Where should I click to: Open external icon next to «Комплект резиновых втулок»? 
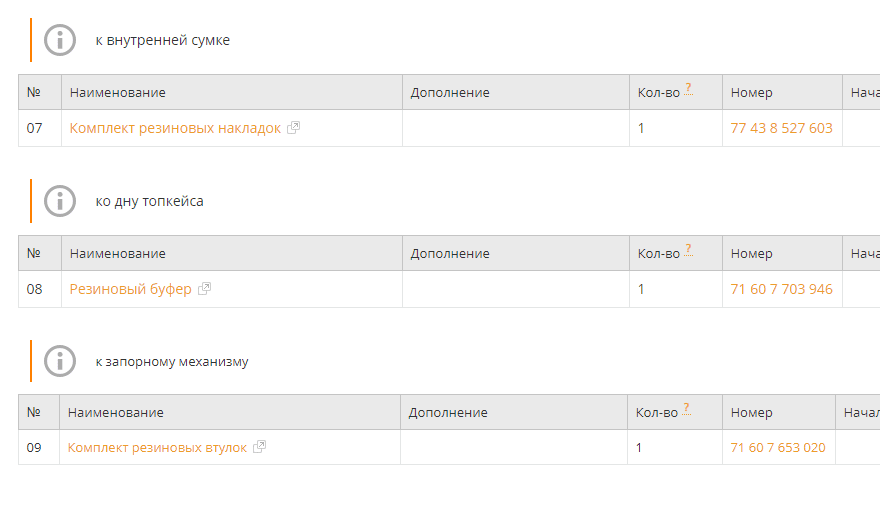(x=259, y=447)
